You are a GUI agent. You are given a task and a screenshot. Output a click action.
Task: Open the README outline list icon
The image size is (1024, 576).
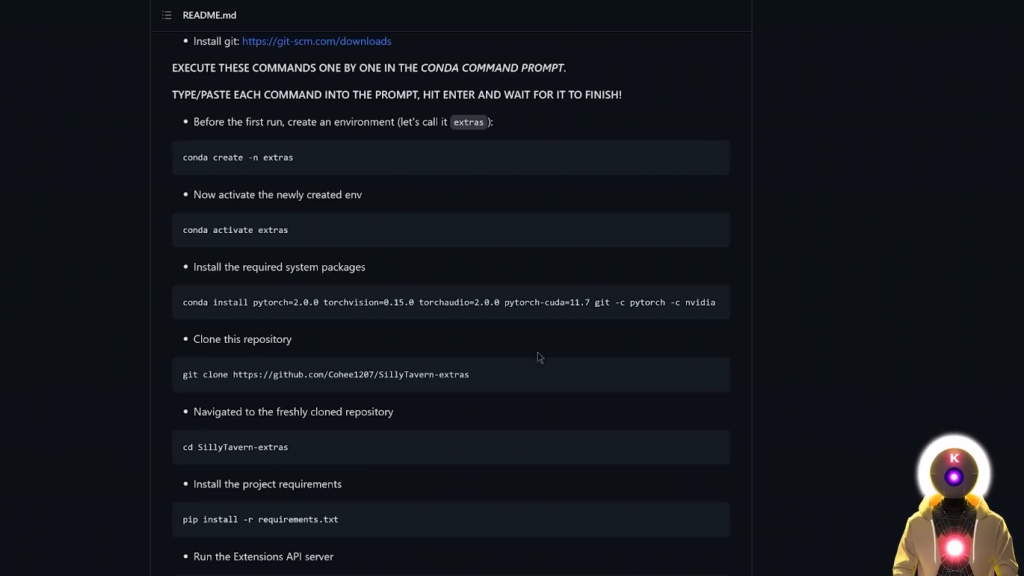(167, 15)
